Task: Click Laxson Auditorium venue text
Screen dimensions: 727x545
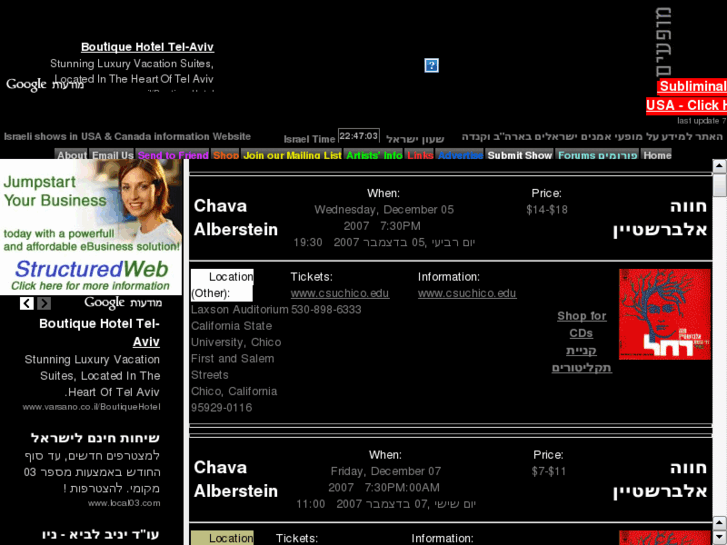Action: pos(240,309)
